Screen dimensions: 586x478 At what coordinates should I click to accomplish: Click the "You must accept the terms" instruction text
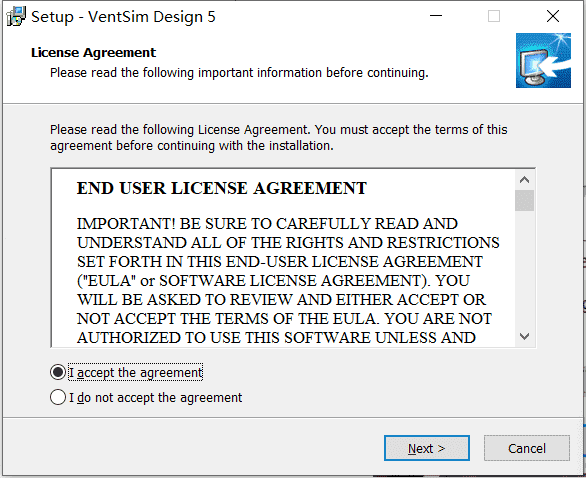point(411,130)
